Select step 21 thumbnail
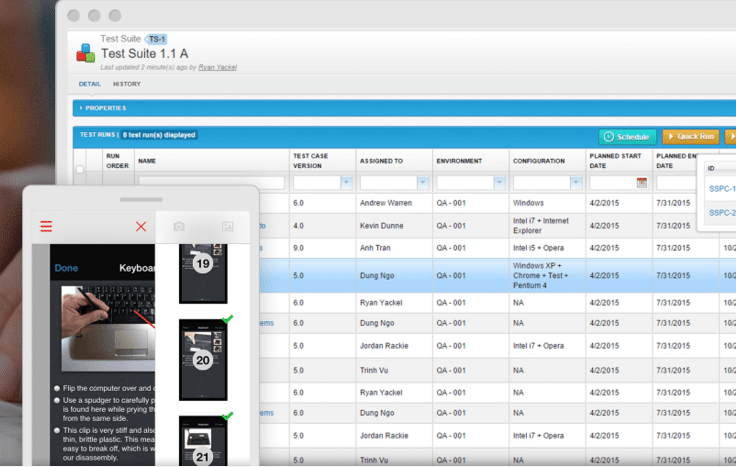The width and height of the screenshot is (736, 467). 203,441
